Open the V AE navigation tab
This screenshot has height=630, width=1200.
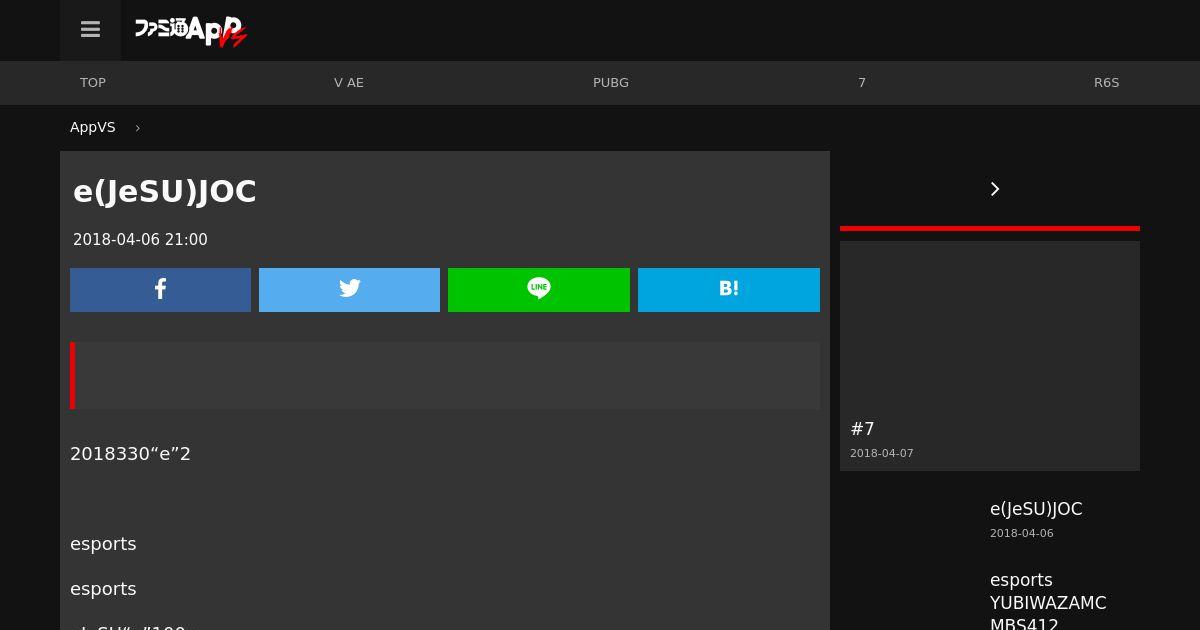349,83
